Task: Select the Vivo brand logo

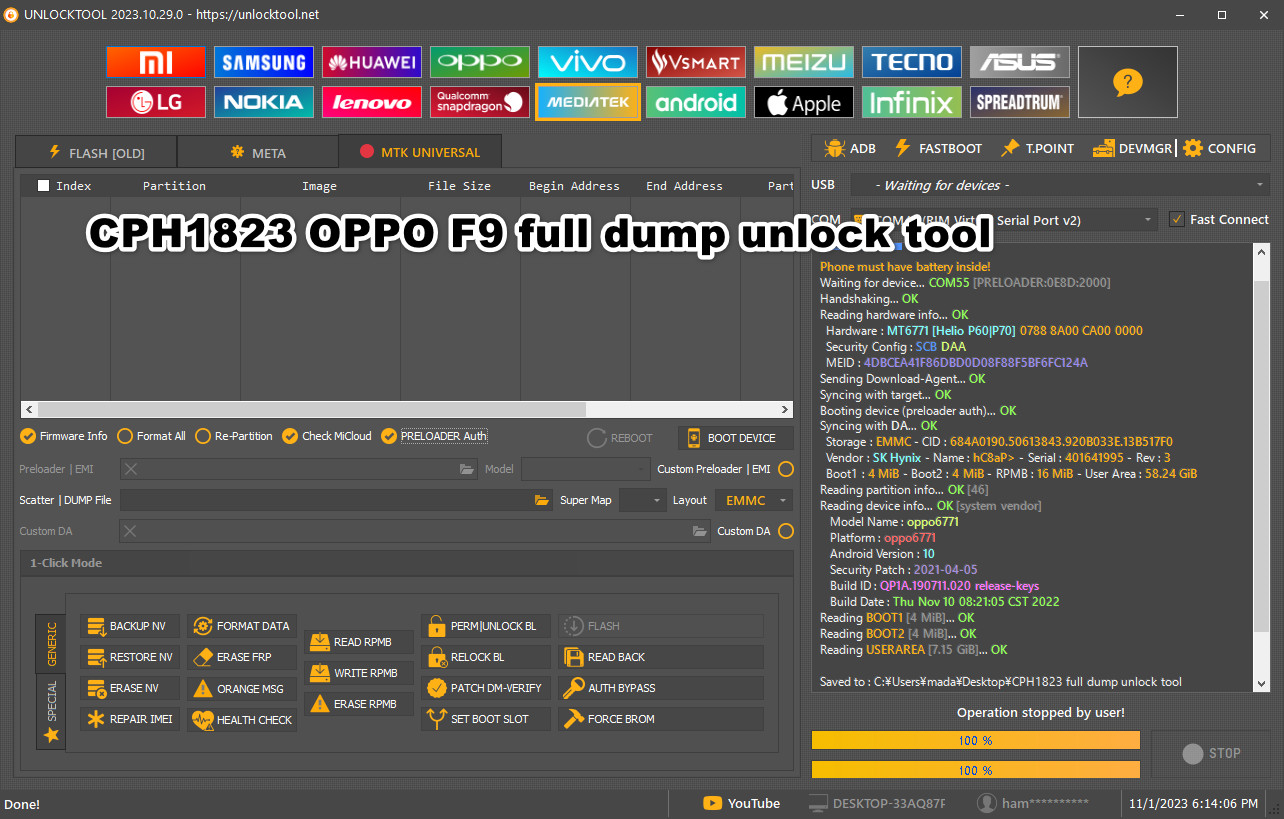Action: (588, 62)
